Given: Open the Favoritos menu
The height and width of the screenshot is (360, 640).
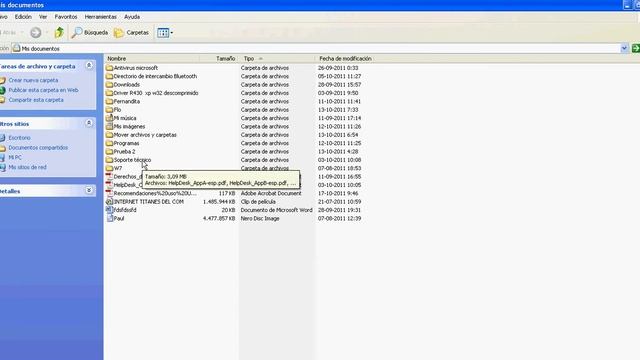Looking at the screenshot, I should (66, 17).
